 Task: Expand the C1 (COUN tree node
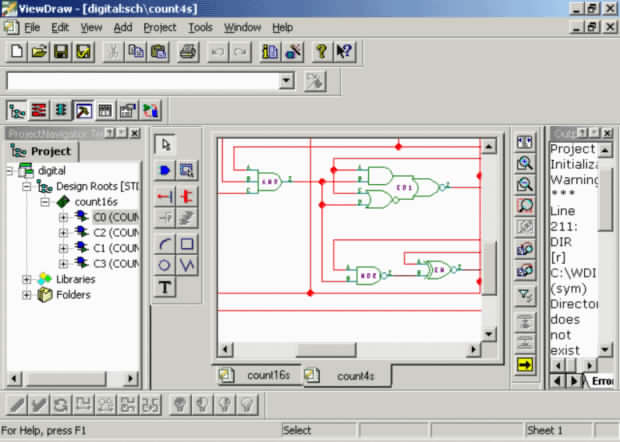(63, 248)
